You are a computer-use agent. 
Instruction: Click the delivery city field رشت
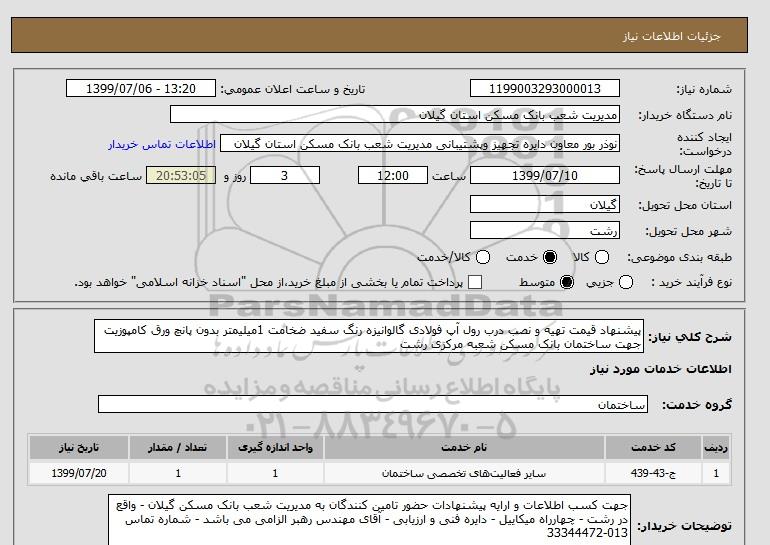(x=545, y=230)
